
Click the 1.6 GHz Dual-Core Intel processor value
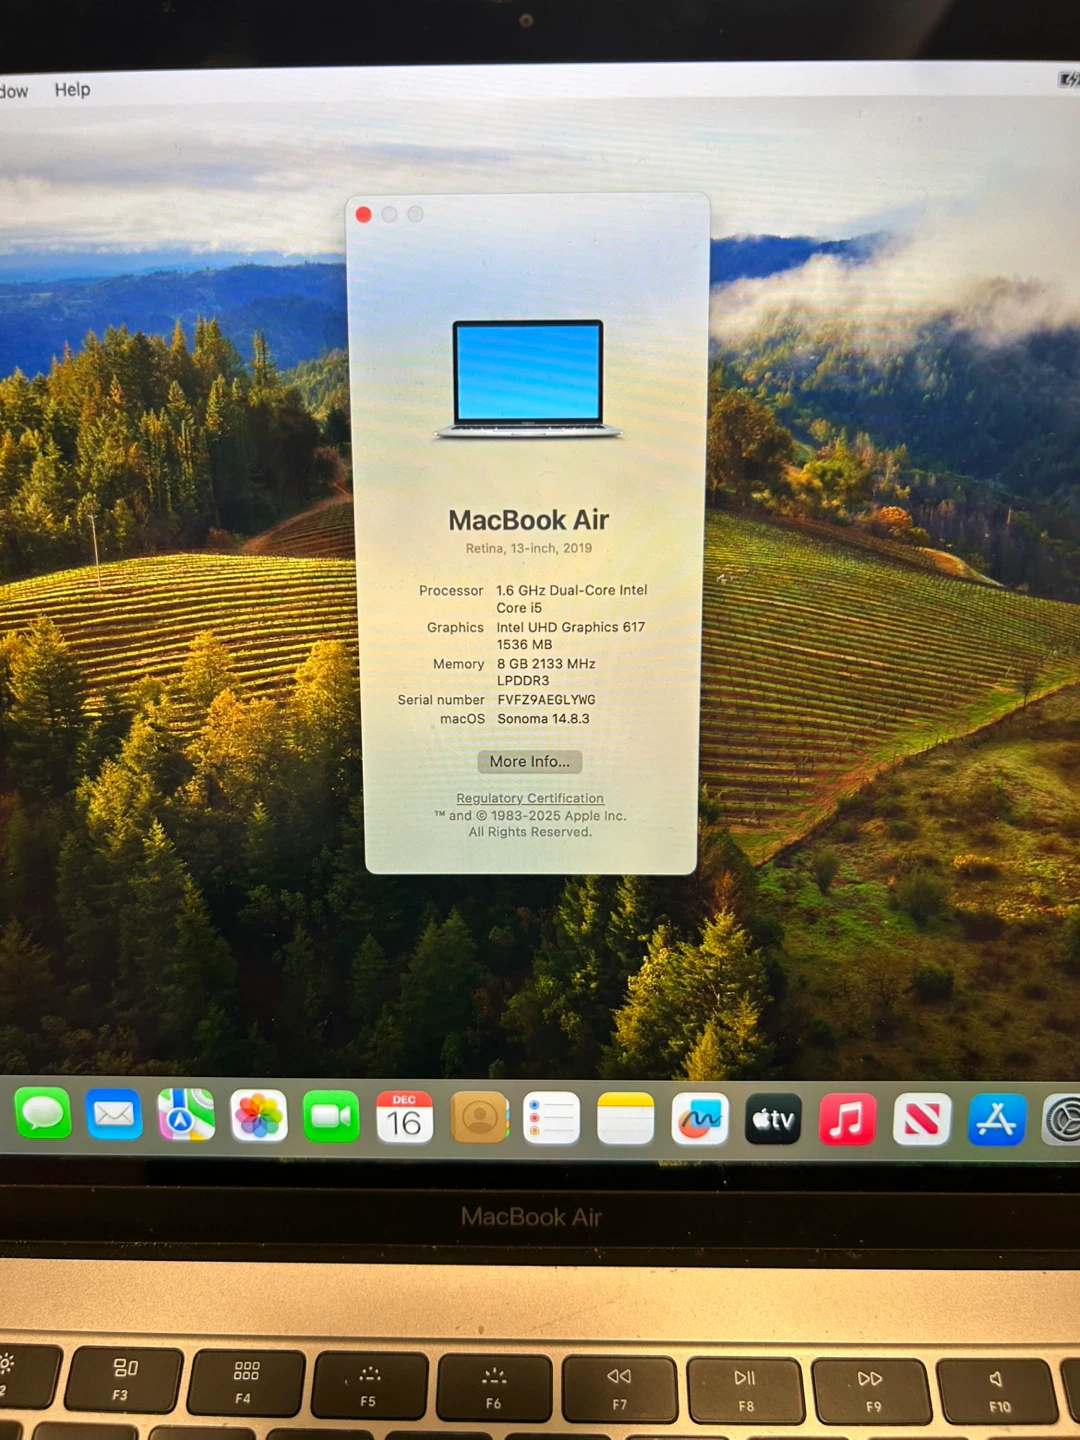point(572,599)
